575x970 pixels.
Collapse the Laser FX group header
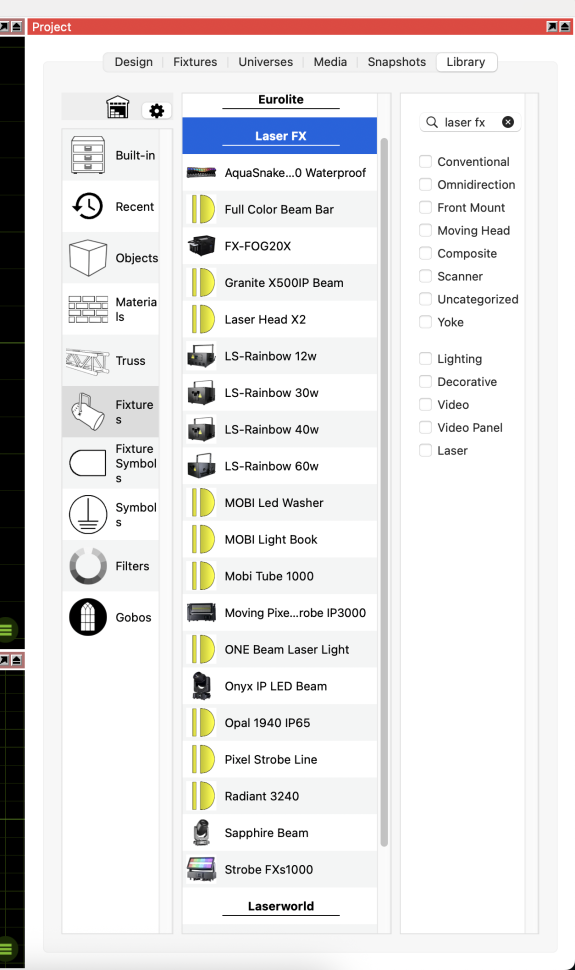click(280, 135)
